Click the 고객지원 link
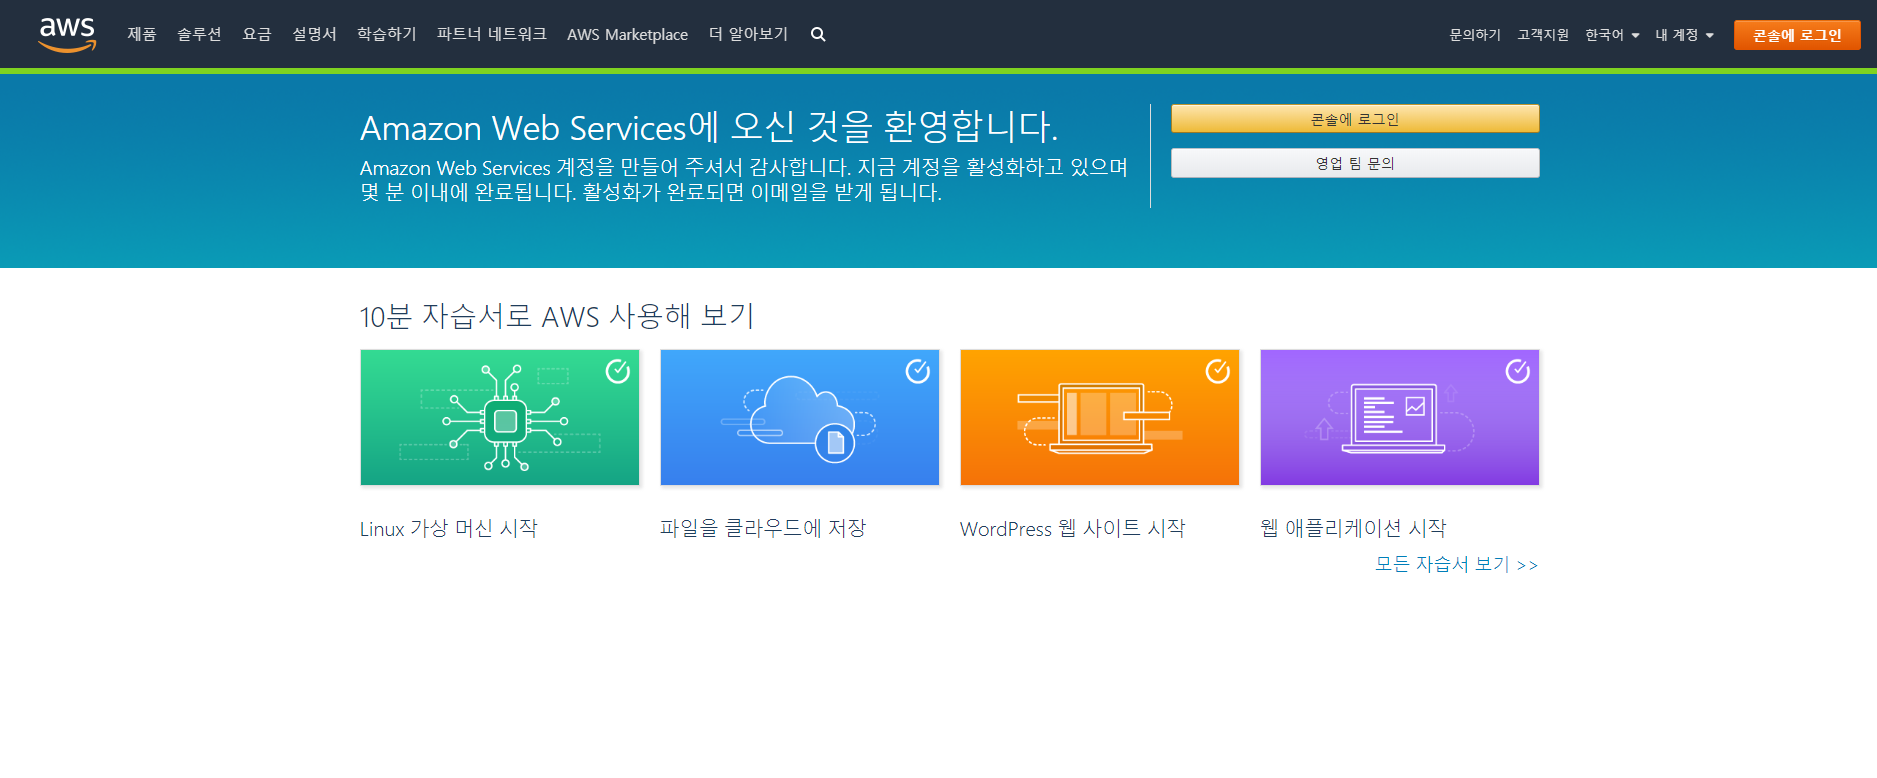The width and height of the screenshot is (1877, 778). tap(1543, 35)
